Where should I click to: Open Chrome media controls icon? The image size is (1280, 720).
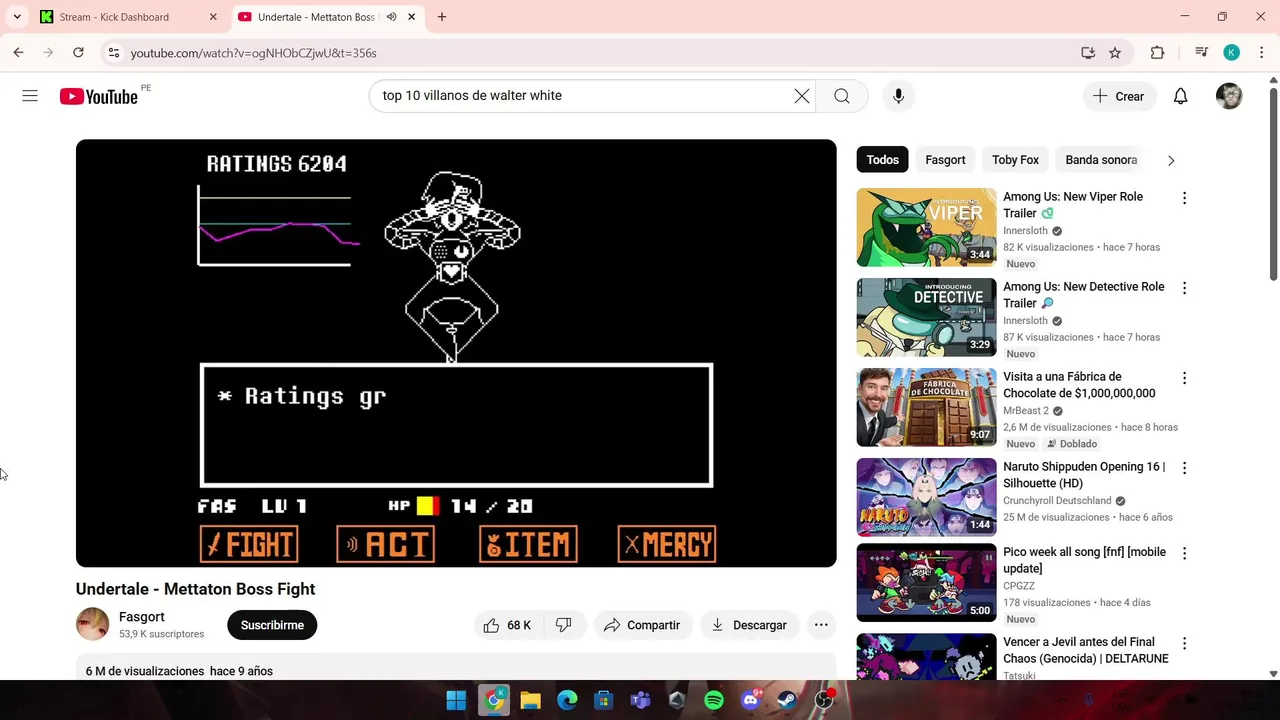(x=1201, y=53)
